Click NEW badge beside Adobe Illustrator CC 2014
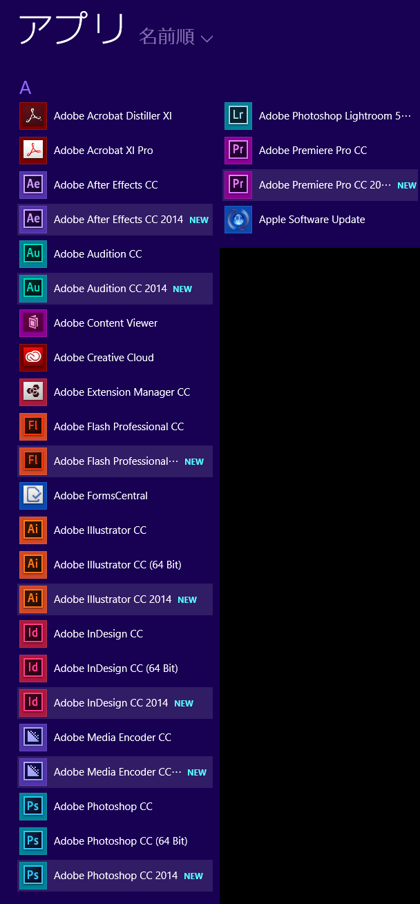Viewport: 420px width, 904px height. pyautogui.click(x=188, y=600)
